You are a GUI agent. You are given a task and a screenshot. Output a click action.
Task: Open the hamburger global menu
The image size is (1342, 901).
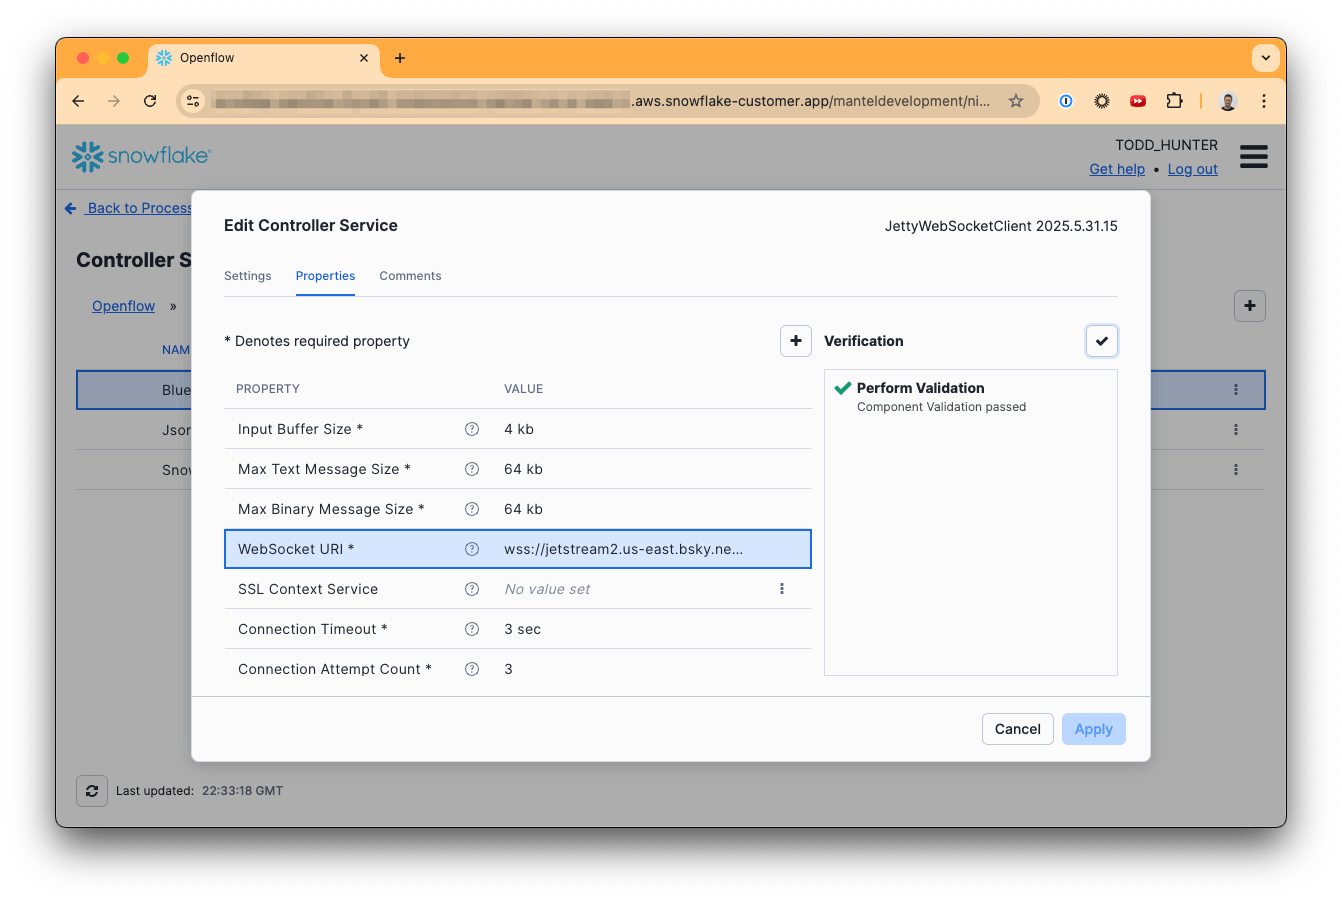pyautogui.click(x=1254, y=157)
